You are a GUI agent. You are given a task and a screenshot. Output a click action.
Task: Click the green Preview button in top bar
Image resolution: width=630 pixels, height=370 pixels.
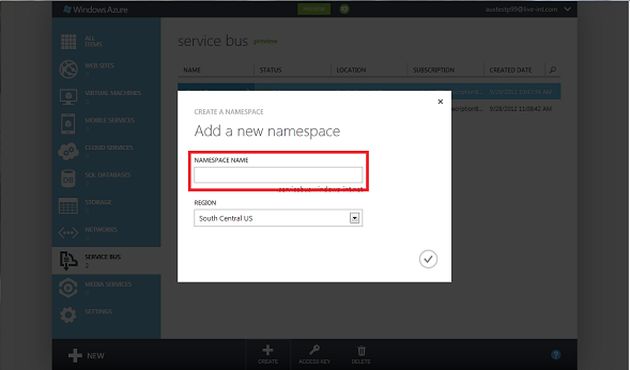pyautogui.click(x=314, y=9)
